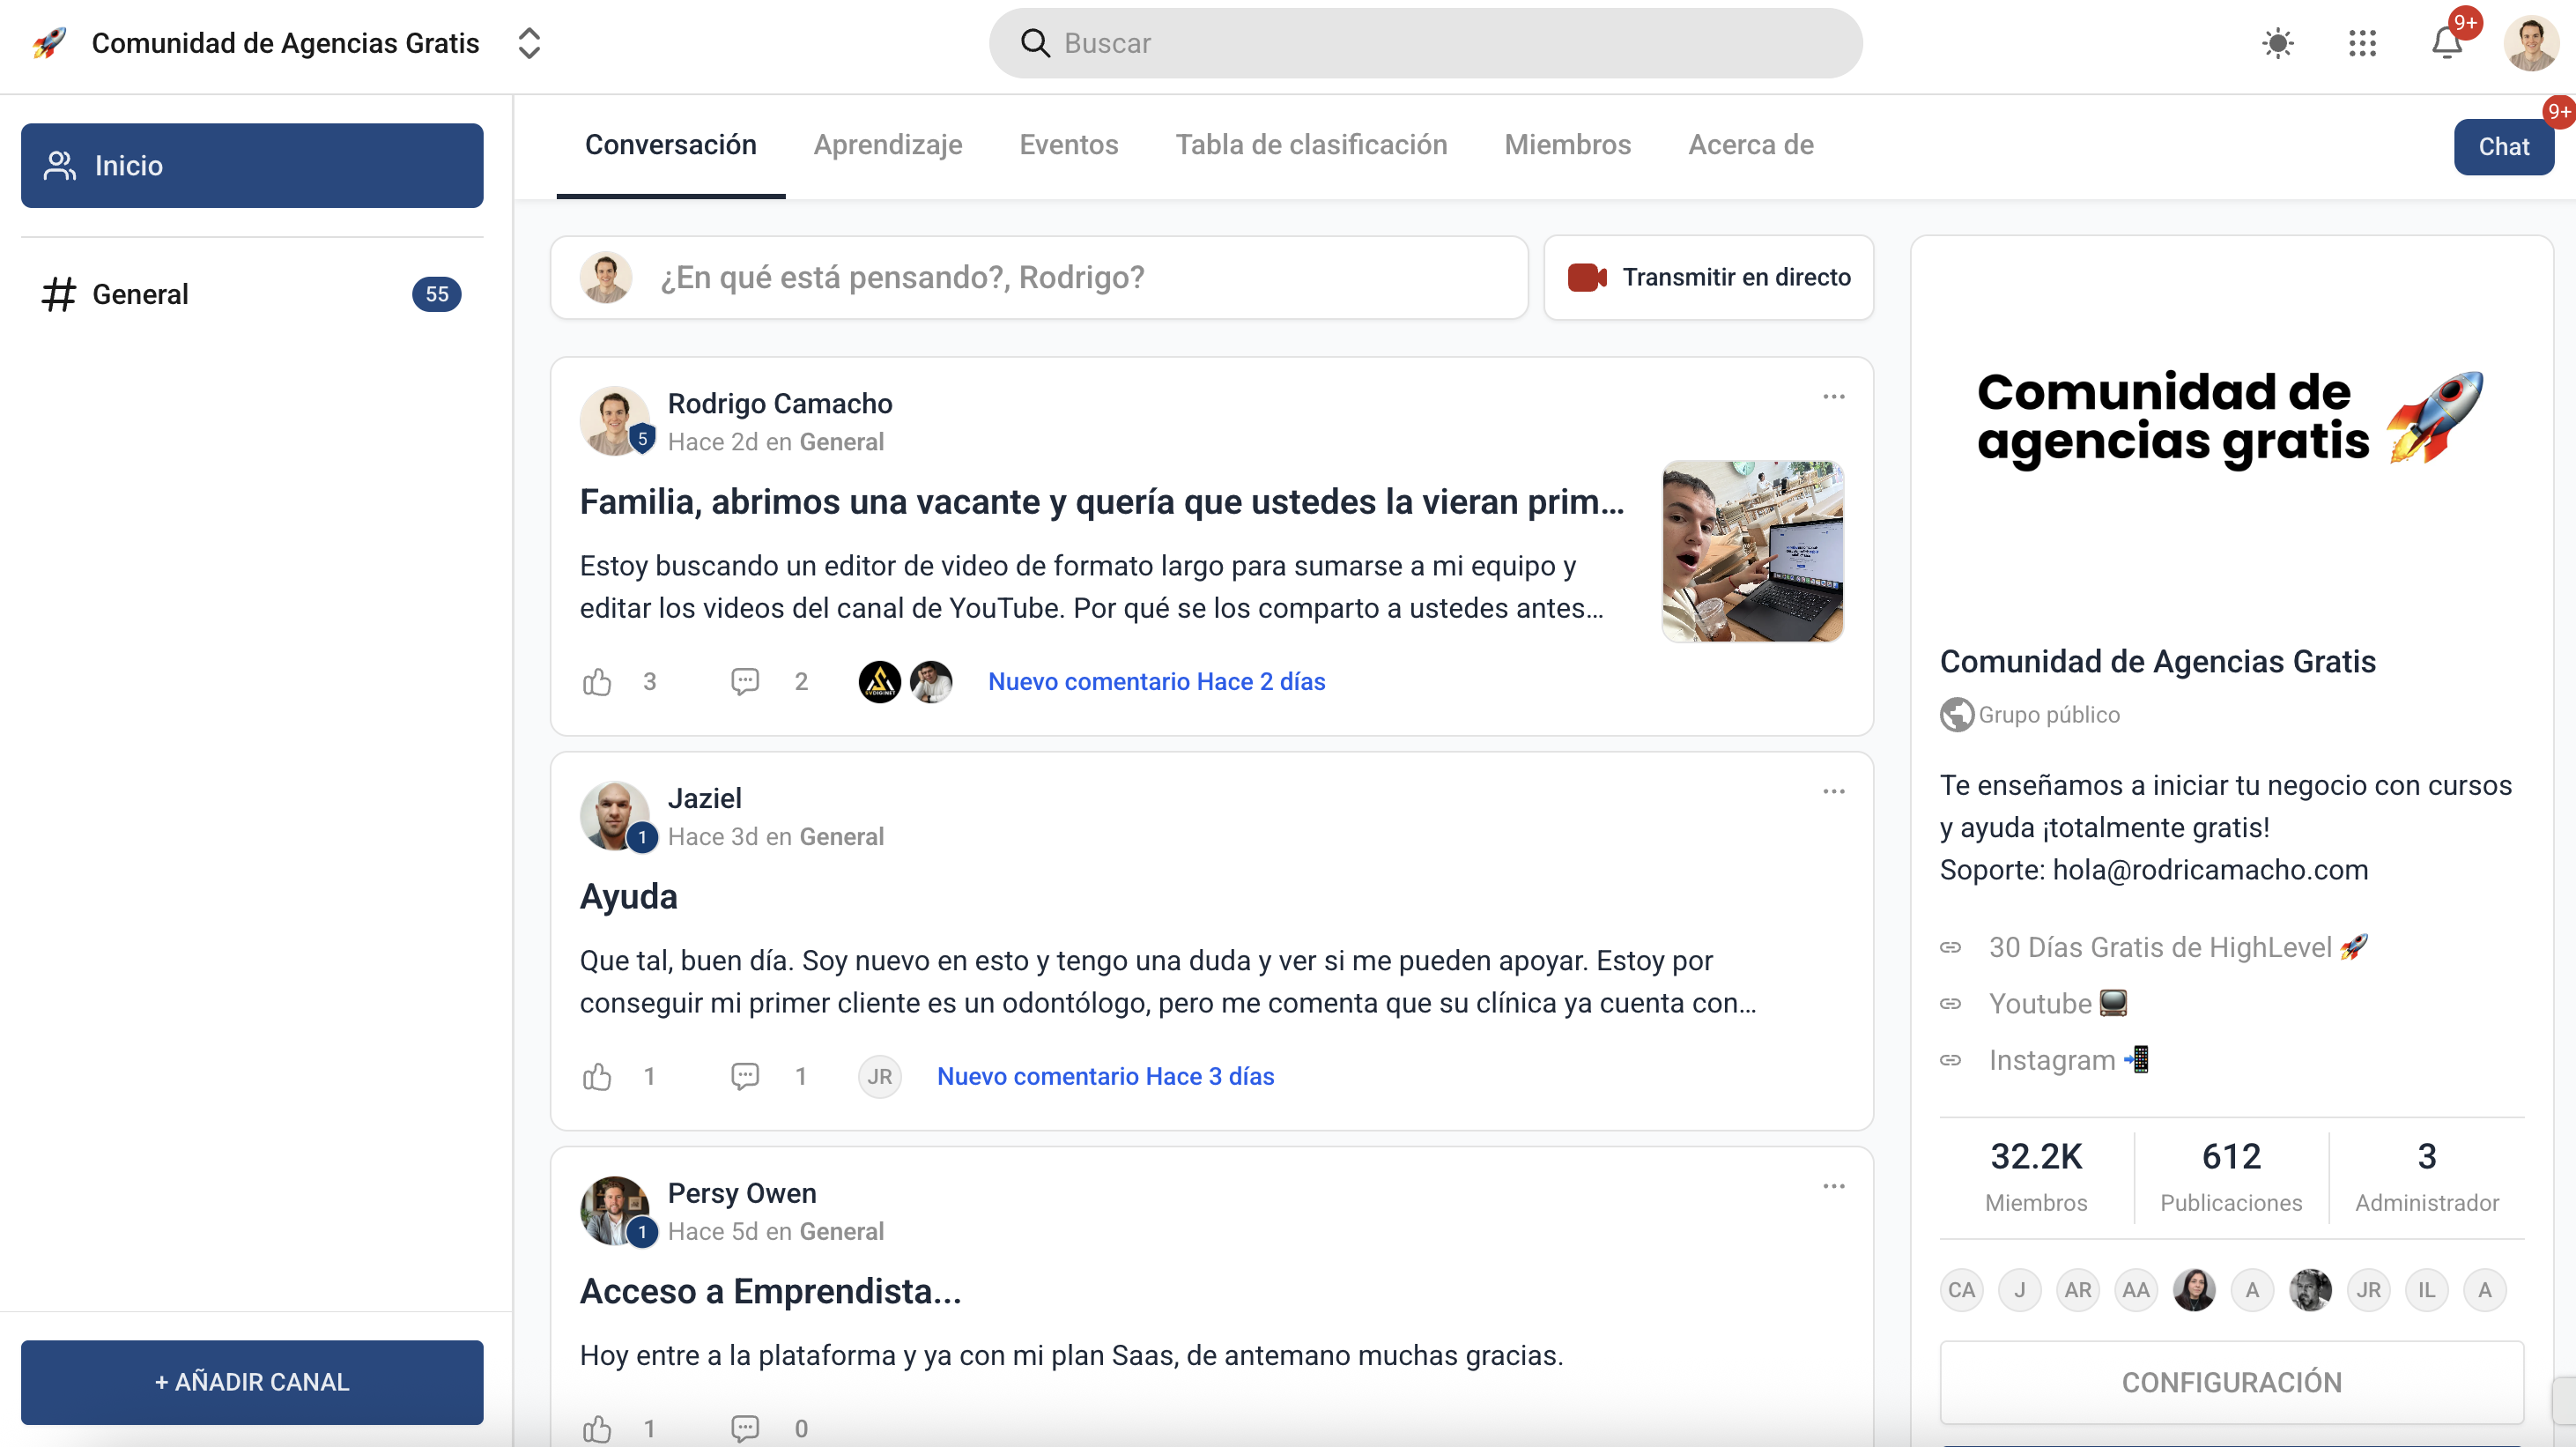Click the 612 Publicaciones stat

point(2231,1177)
